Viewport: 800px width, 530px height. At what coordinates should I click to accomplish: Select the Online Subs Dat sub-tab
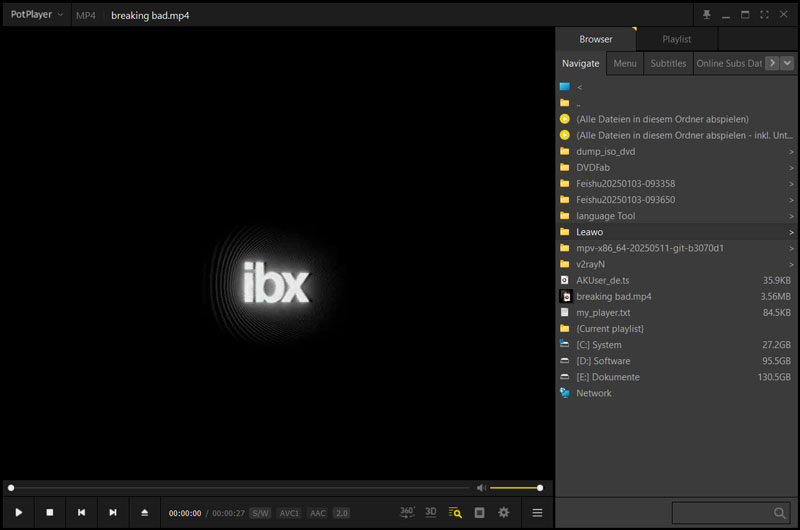click(x=729, y=63)
